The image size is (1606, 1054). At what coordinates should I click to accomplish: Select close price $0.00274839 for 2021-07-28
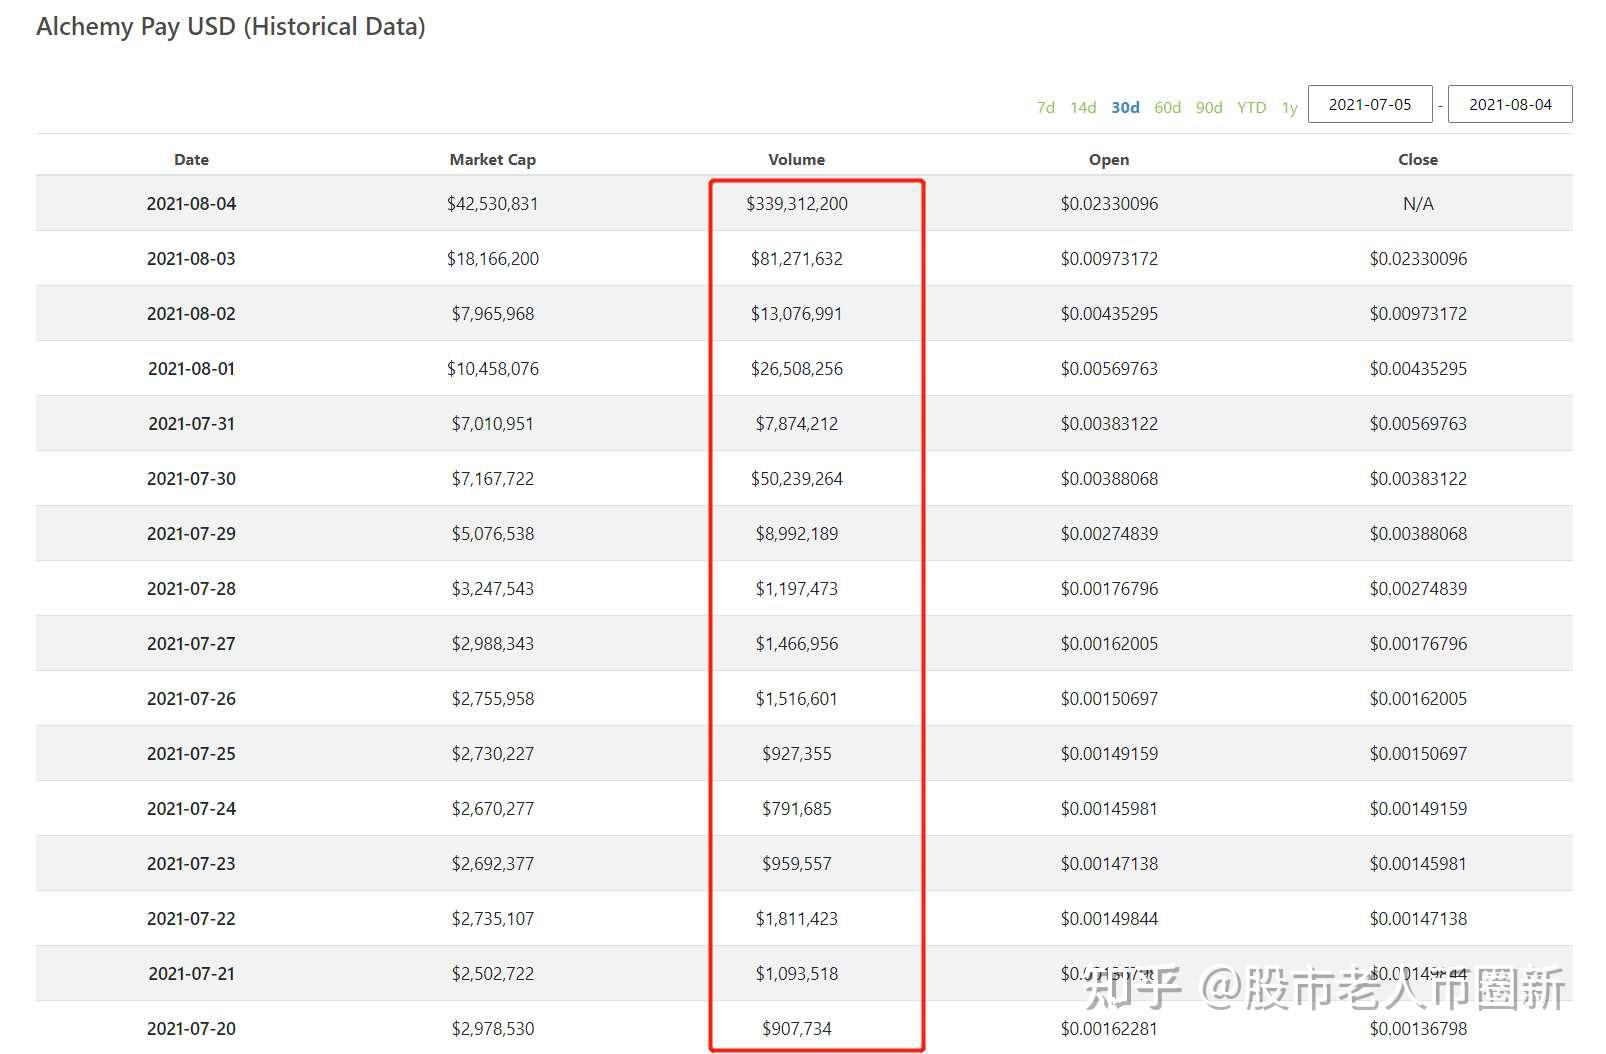click(x=1418, y=589)
